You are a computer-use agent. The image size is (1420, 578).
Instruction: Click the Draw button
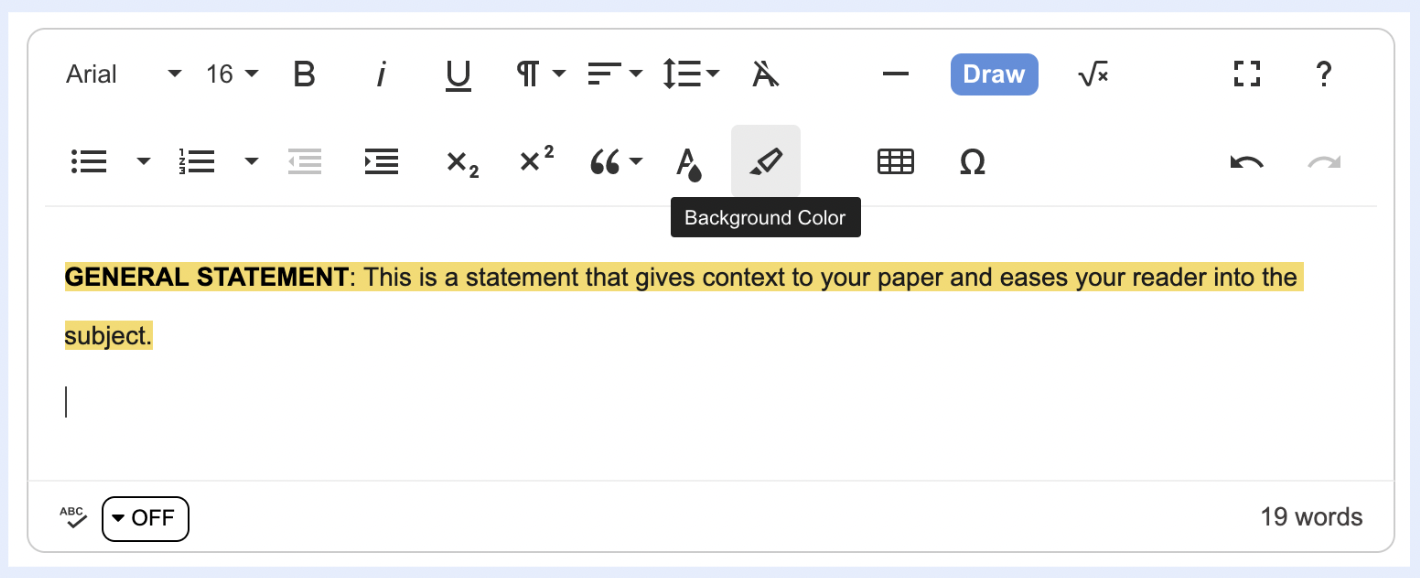tap(994, 74)
